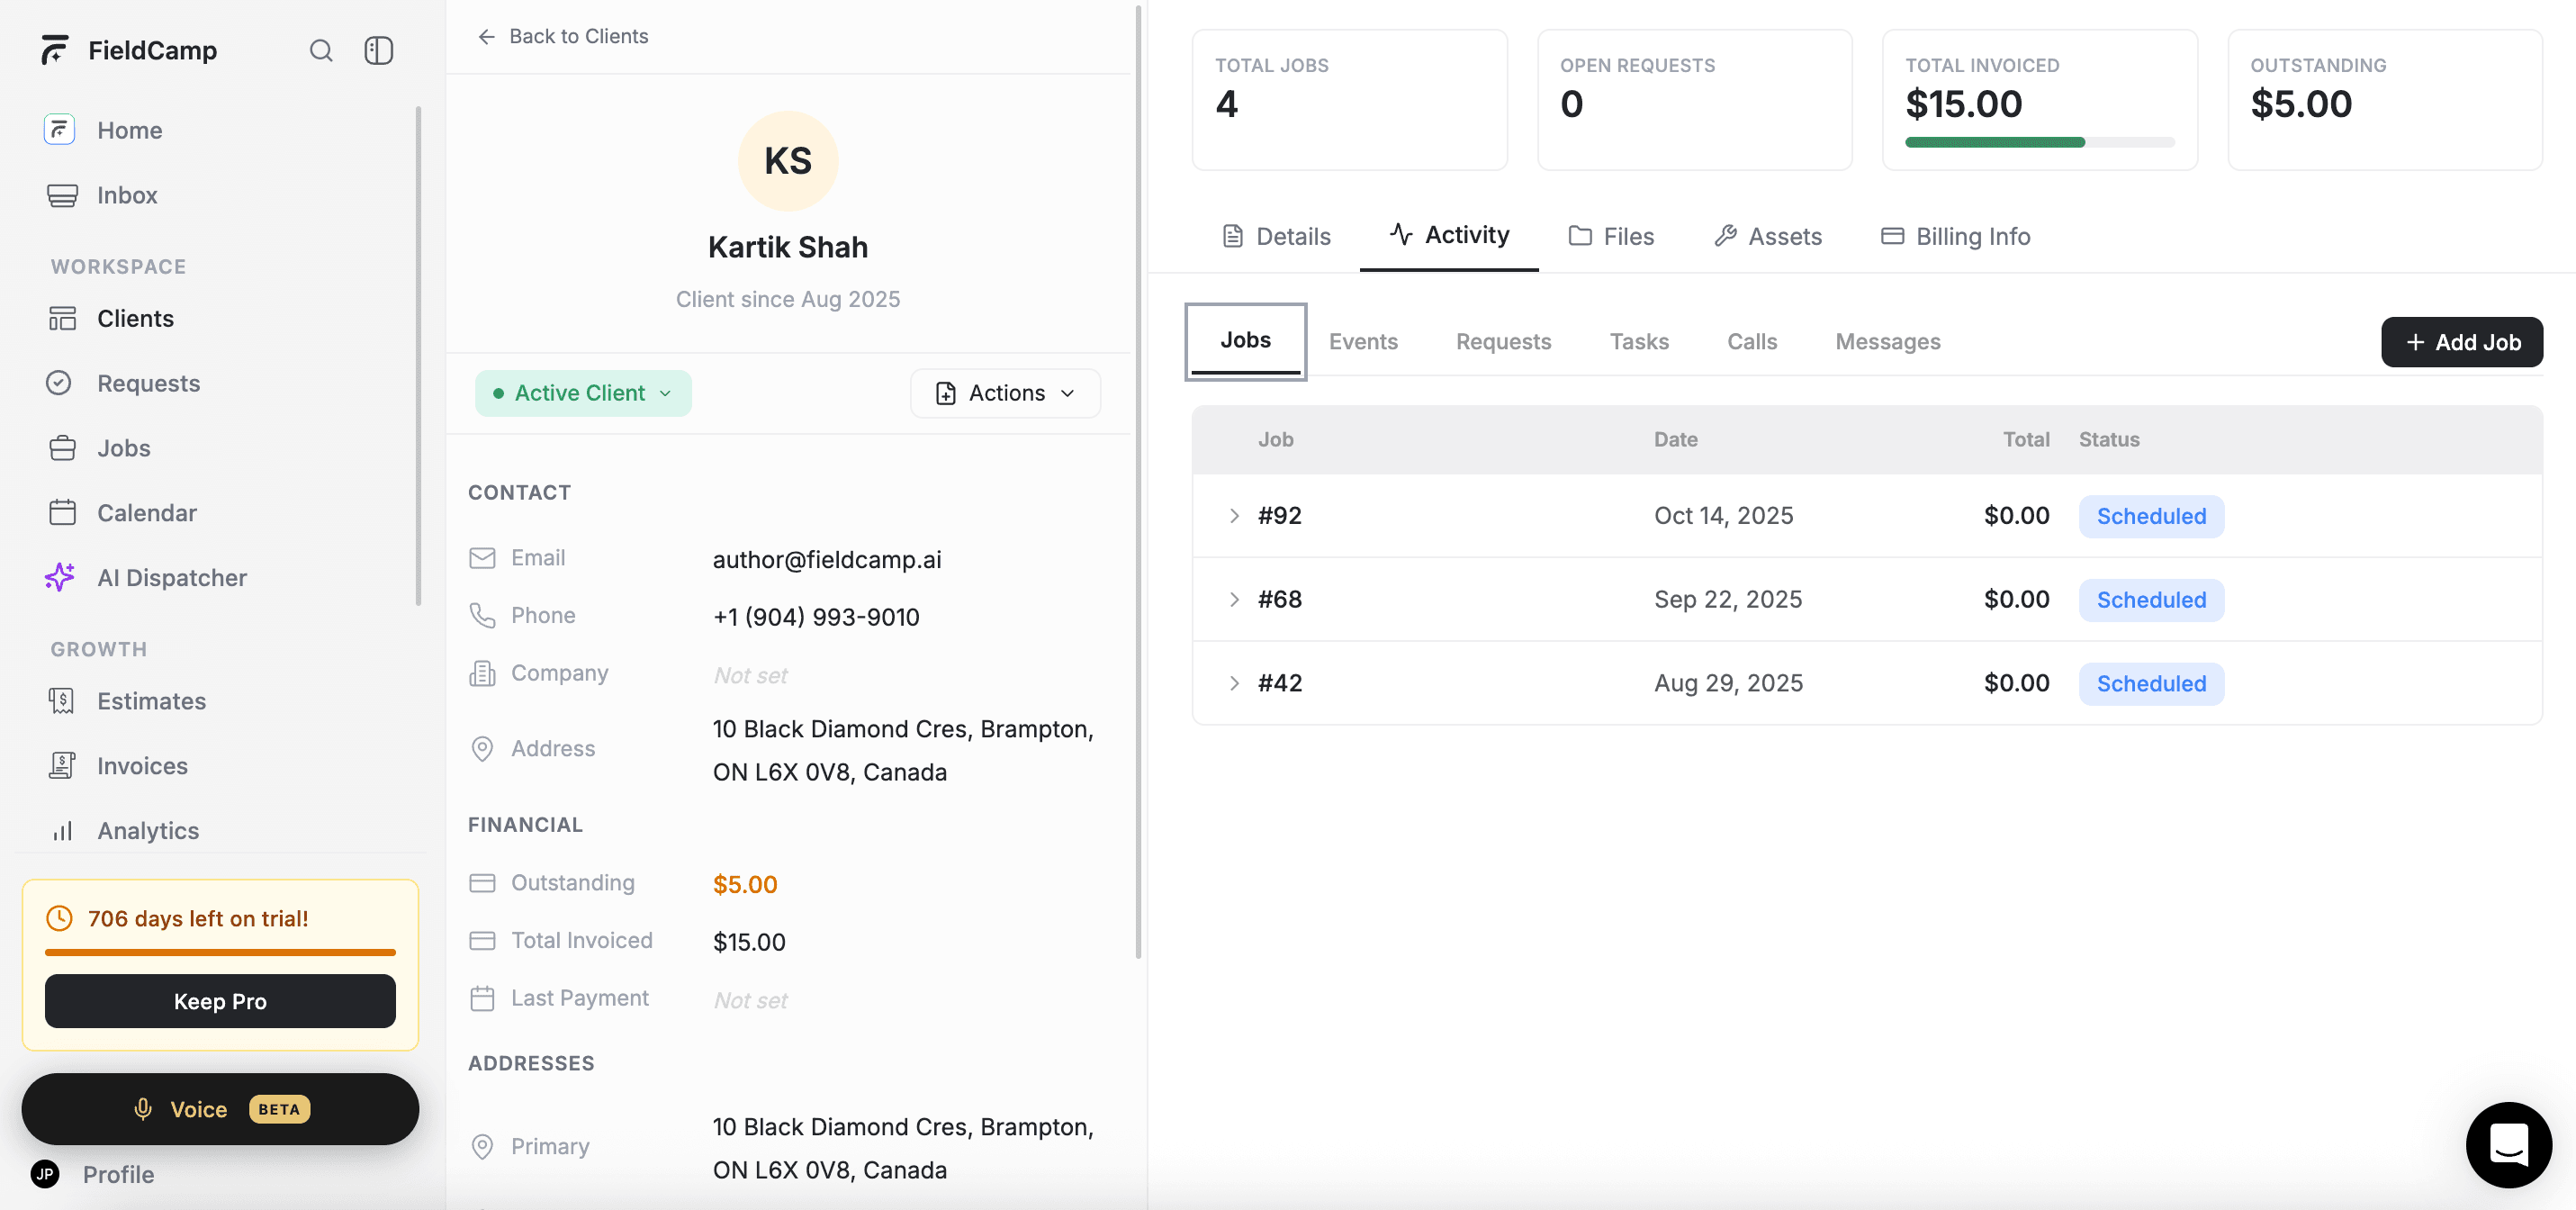
Task: Open the search icon in the top bar
Action: point(321,50)
